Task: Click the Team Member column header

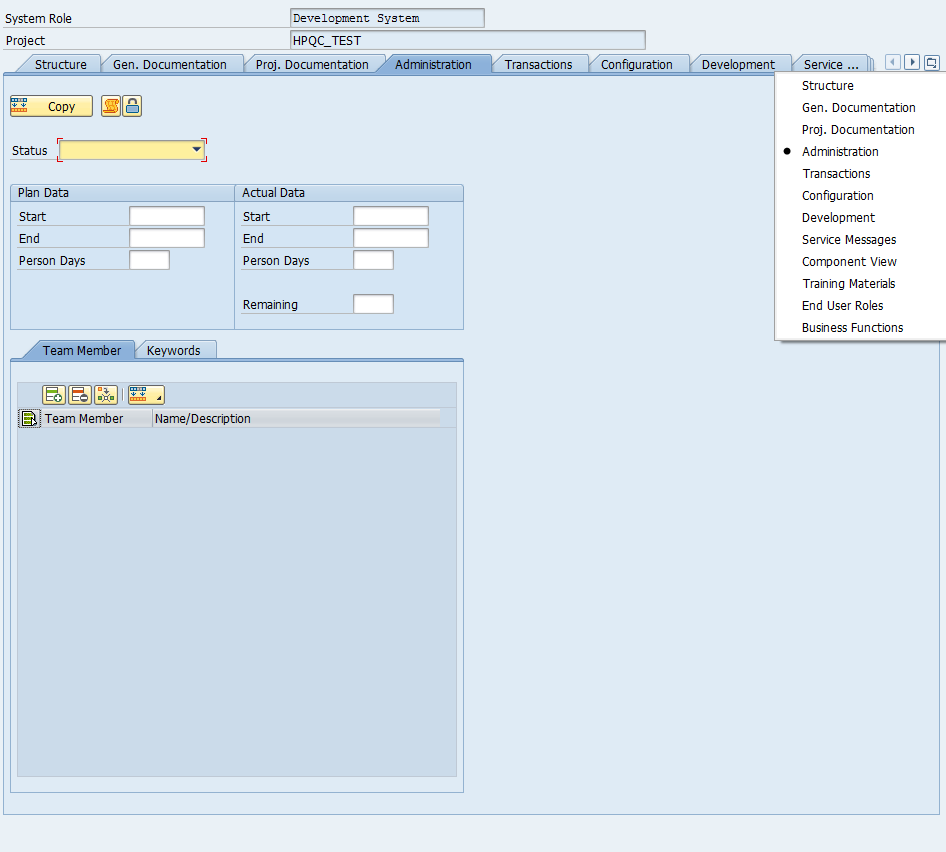Action: 97,418
